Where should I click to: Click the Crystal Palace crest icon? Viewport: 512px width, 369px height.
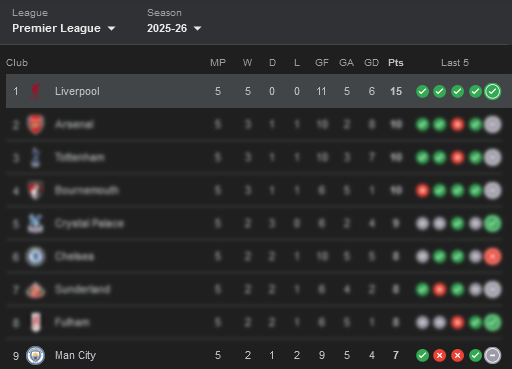point(35,223)
